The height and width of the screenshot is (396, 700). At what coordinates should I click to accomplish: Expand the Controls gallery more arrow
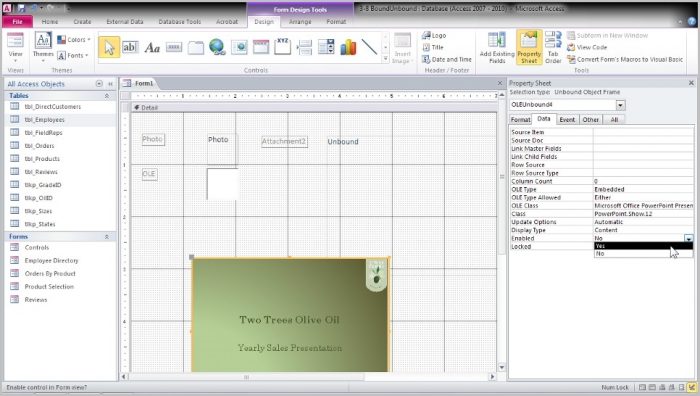click(x=386, y=58)
